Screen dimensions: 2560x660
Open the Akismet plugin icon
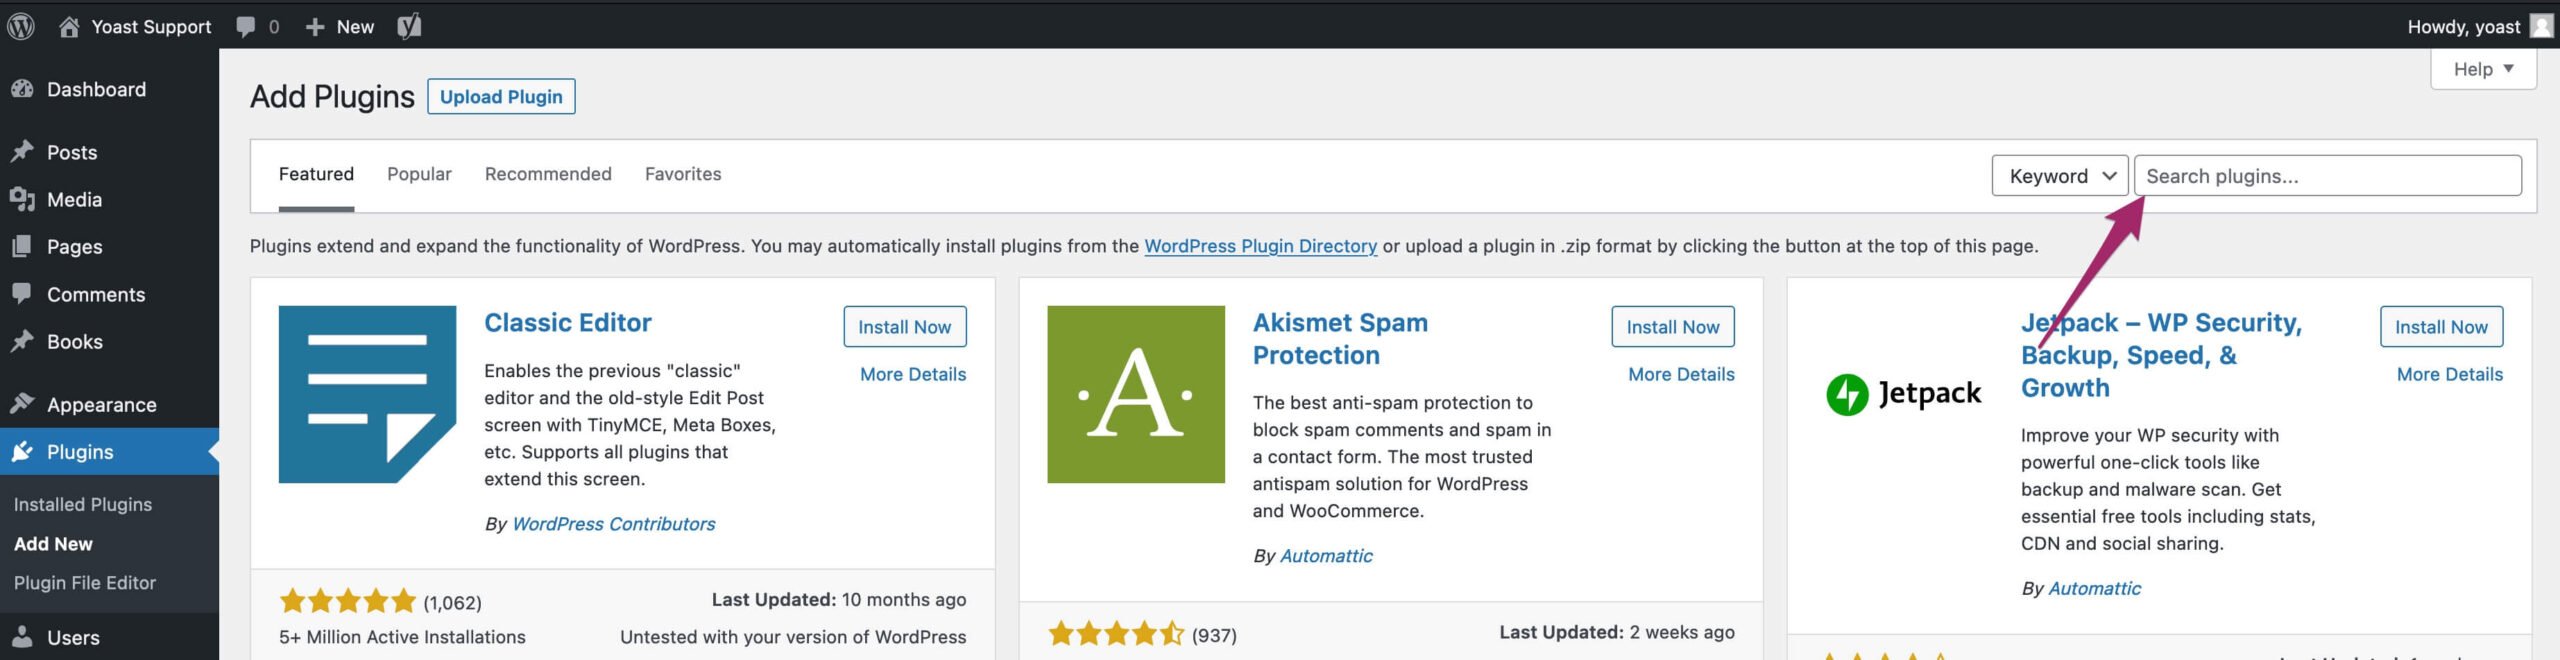click(x=1135, y=394)
